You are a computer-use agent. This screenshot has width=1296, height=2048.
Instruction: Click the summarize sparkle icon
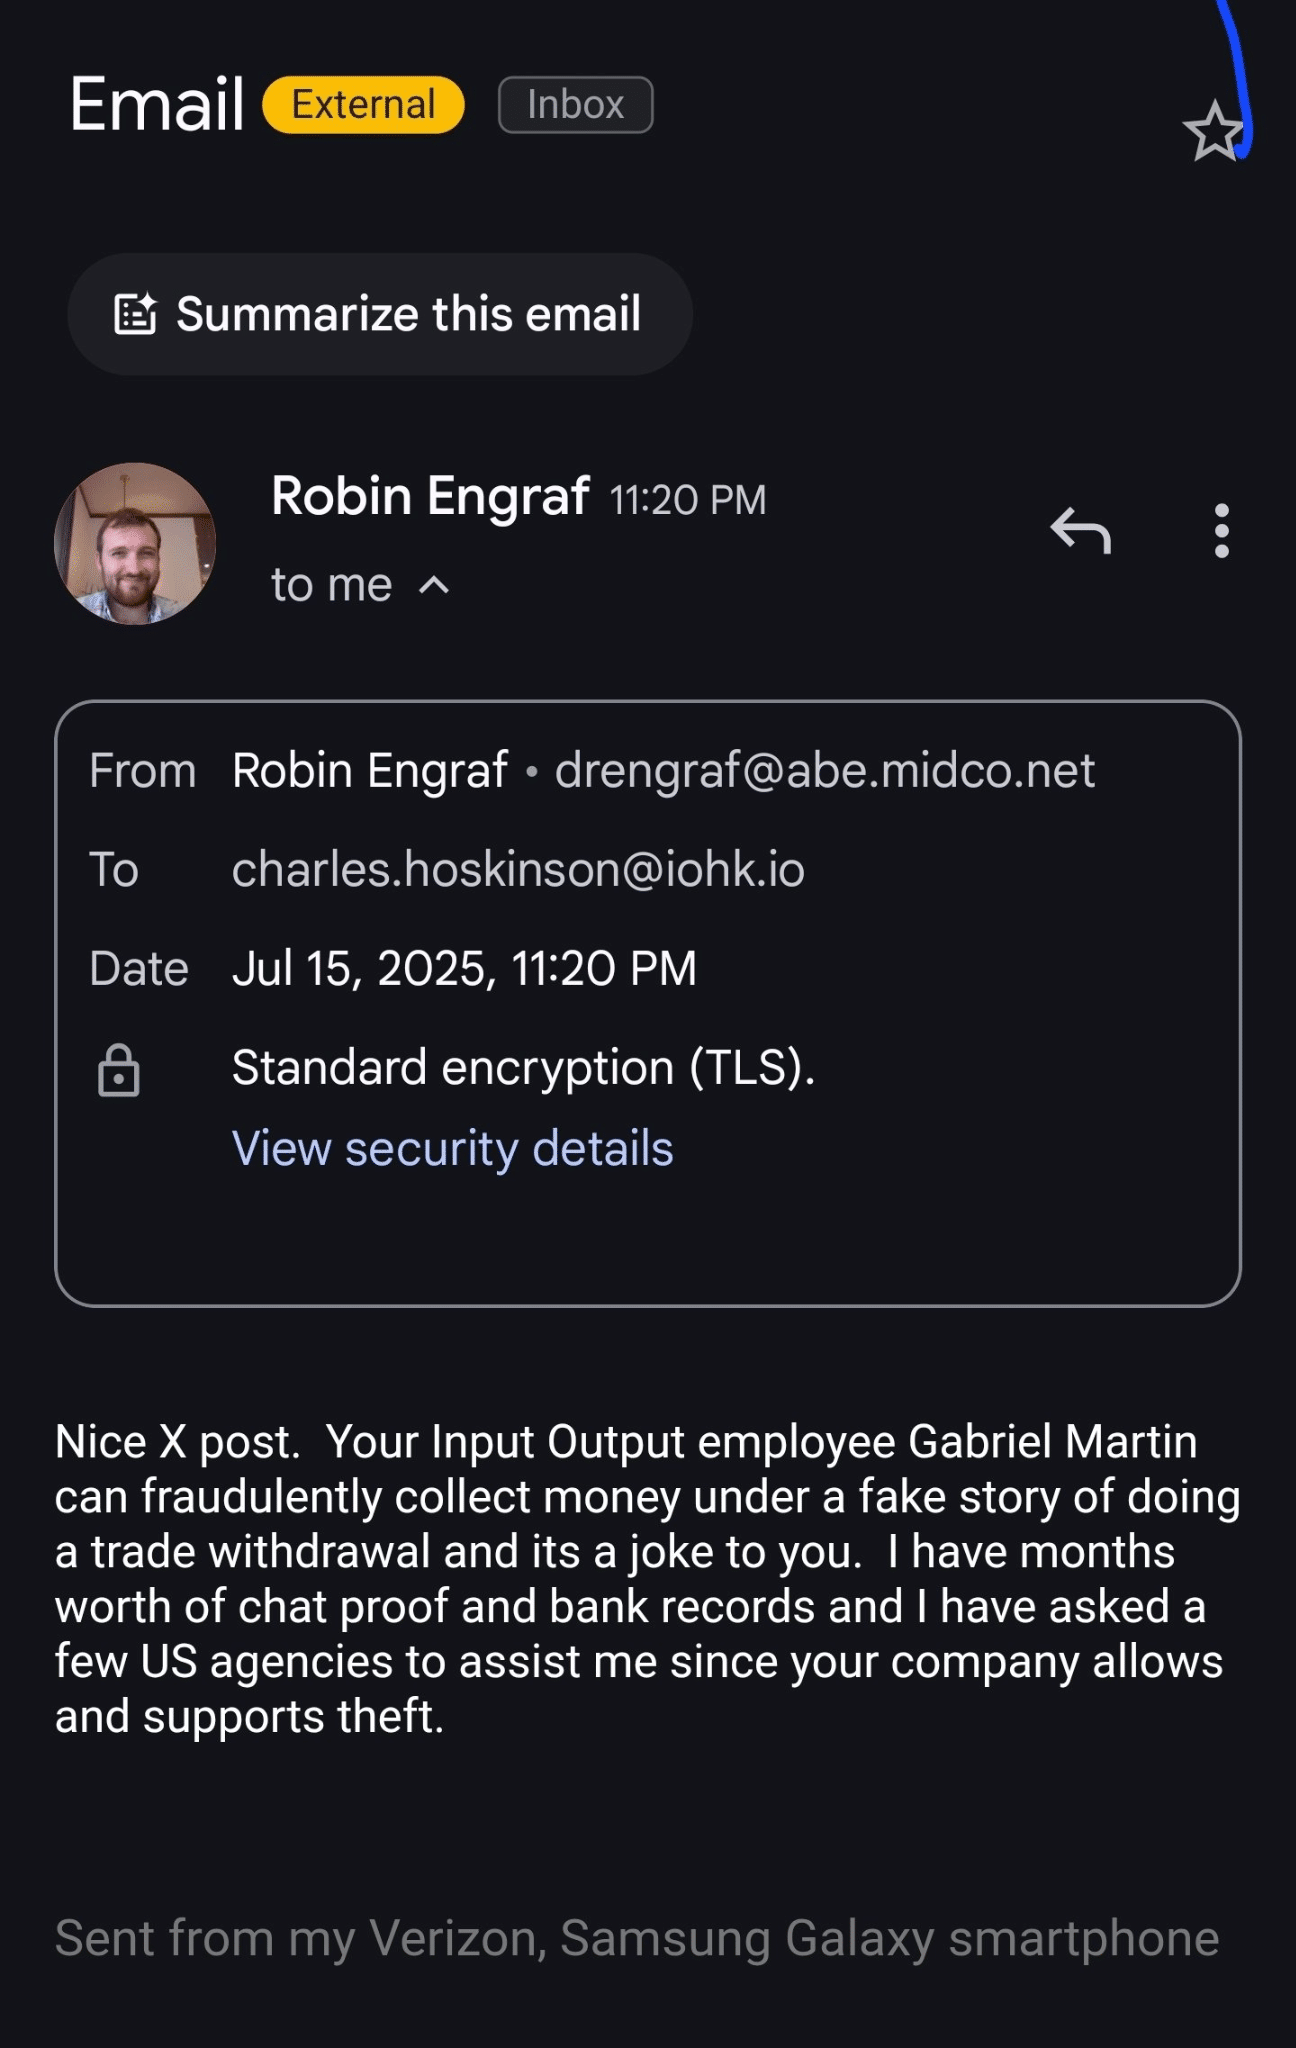click(135, 314)
